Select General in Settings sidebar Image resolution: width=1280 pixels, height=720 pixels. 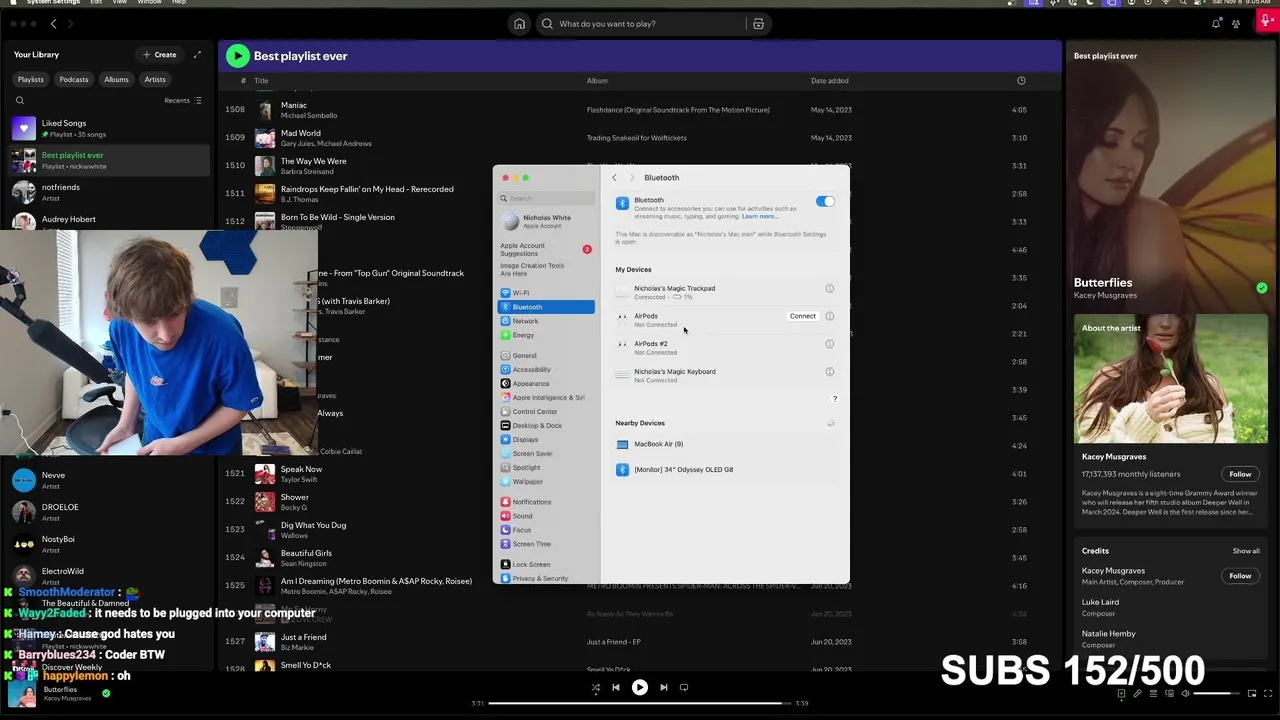(x=546, y=356)
